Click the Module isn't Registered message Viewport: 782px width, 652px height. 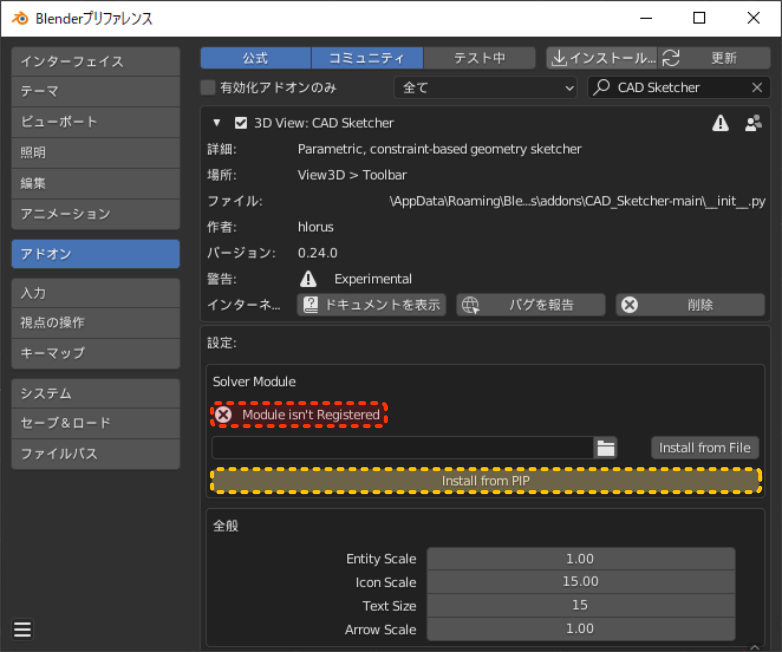click(x=311, y=415)
